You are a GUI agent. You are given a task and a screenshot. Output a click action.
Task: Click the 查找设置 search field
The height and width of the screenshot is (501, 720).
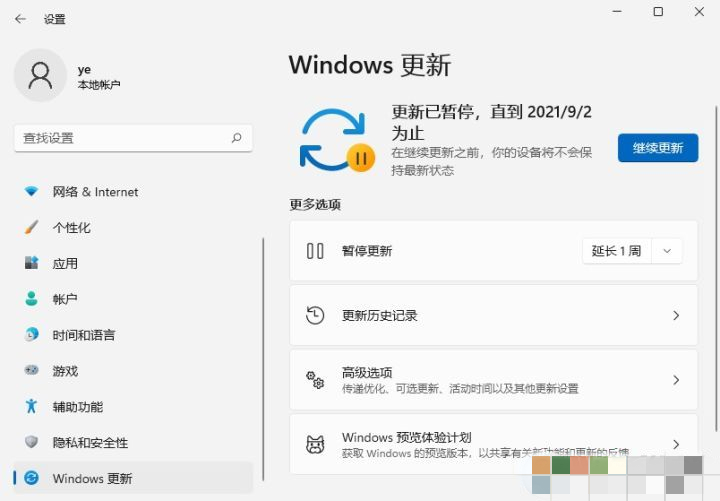[133, 138]
